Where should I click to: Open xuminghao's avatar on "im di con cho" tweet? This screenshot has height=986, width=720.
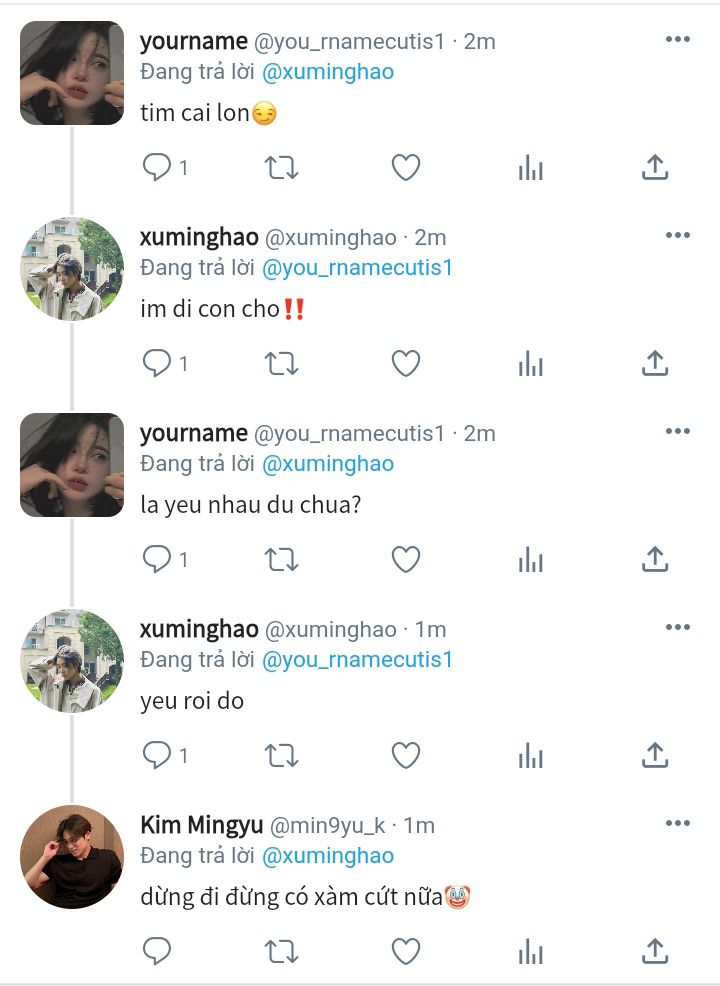click(72, 269)
